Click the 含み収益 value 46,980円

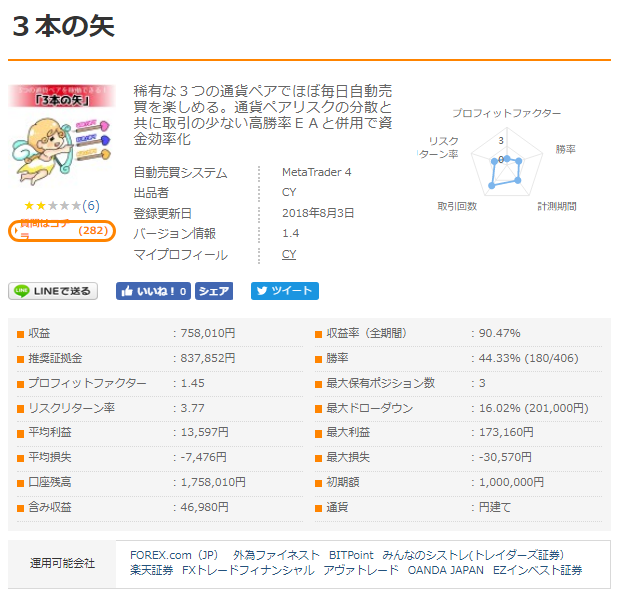(x=205, y=507)
